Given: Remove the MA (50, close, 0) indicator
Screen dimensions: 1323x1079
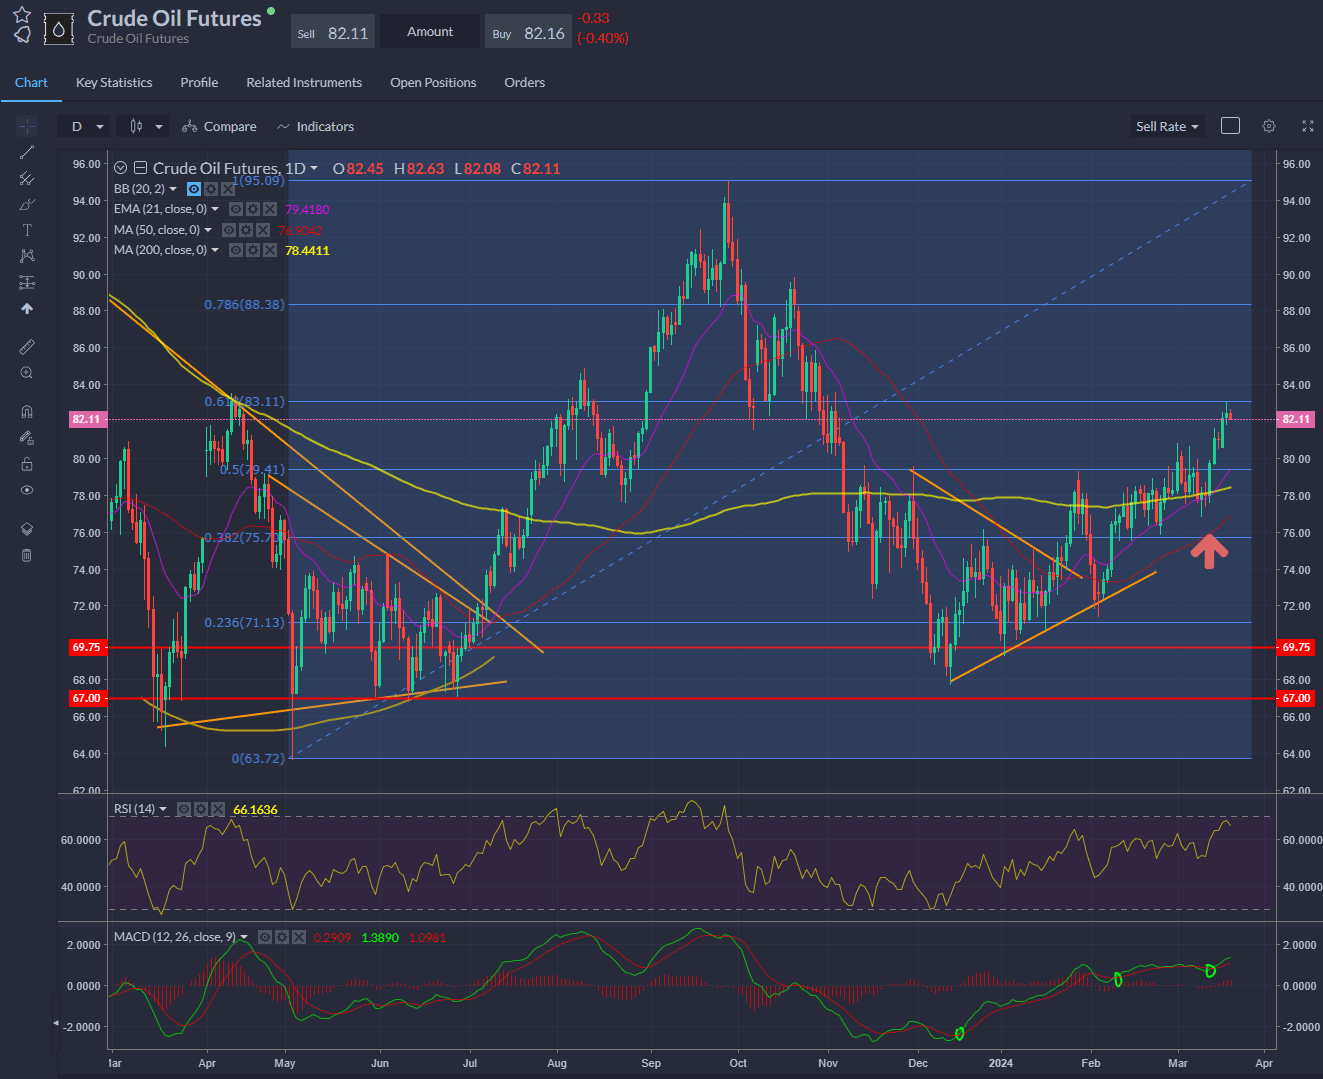Looking at the screenshot, I should point(262,230).
